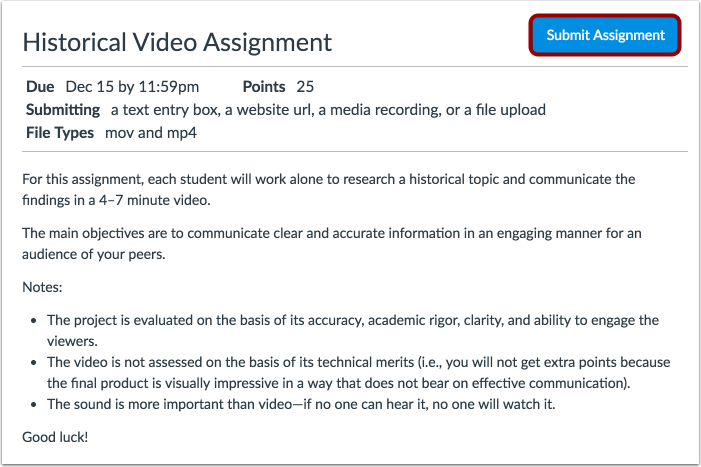Click the Submit Assignment button
701x467 pixels.
(605, 35)
